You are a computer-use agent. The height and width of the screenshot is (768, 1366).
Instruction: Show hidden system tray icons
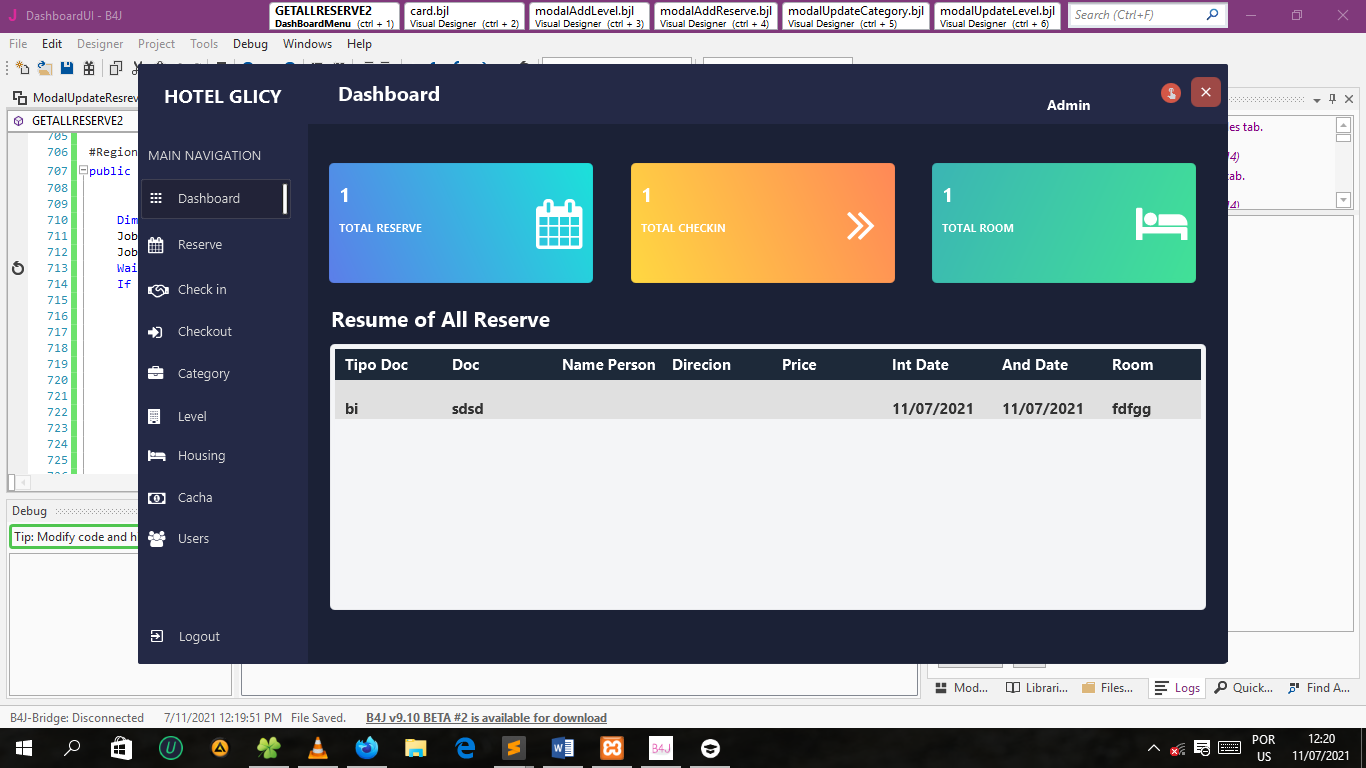1154,748
